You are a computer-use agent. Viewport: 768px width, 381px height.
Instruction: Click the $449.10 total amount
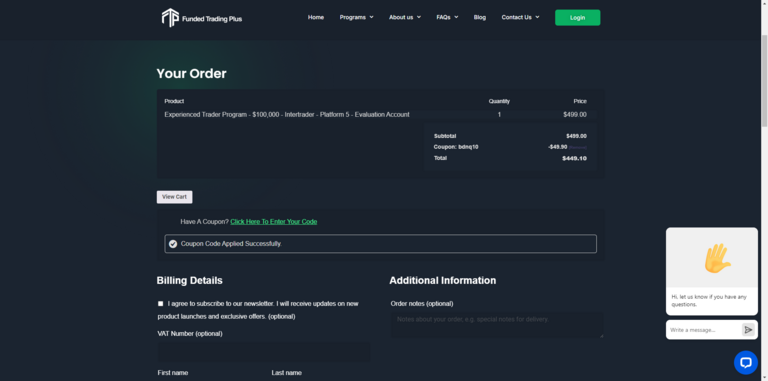click(x=574, y=158)
